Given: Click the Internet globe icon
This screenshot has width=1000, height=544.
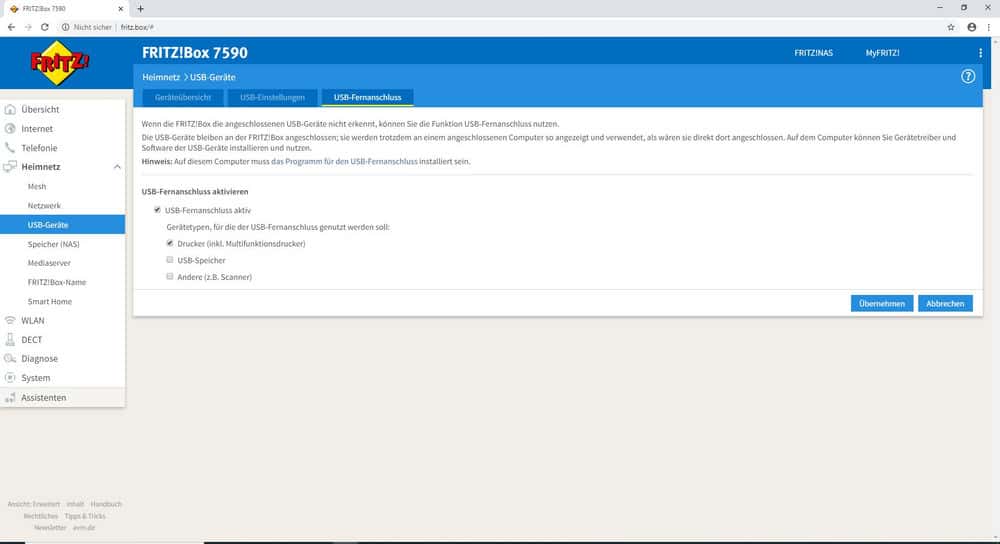Looking at the screenshot, I should click(11, 129).
